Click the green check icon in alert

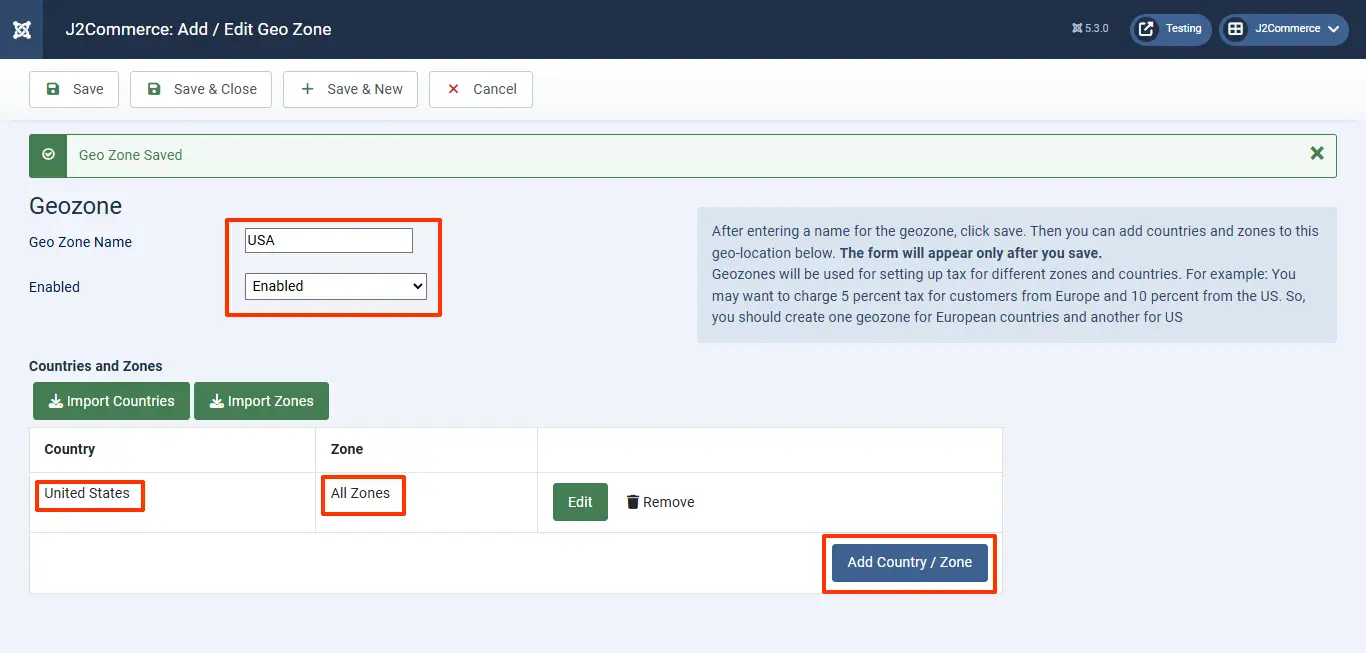48,155
